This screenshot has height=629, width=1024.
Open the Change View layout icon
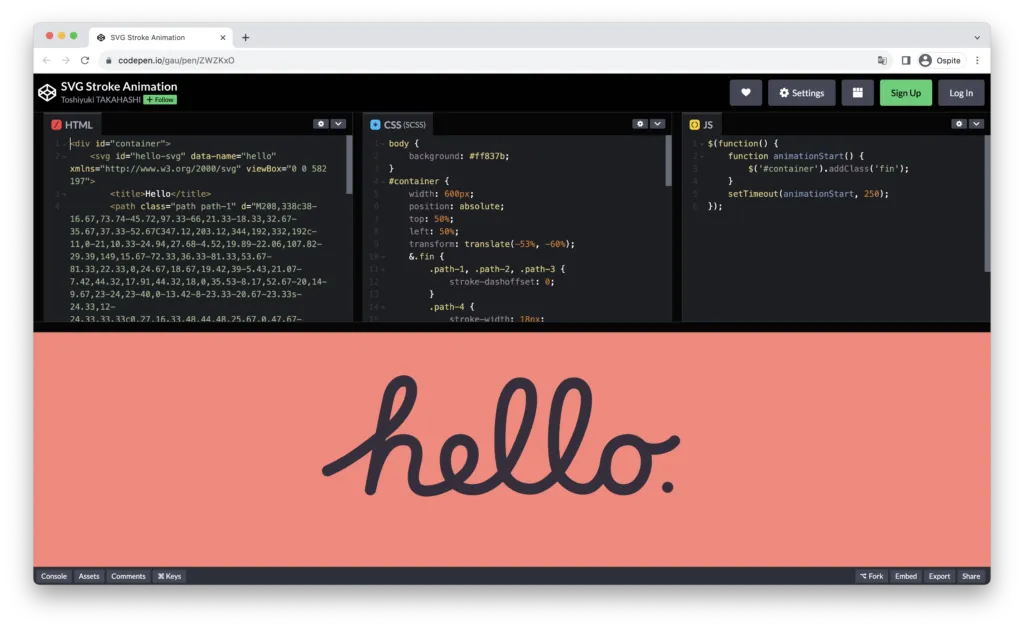pos(857,93)
